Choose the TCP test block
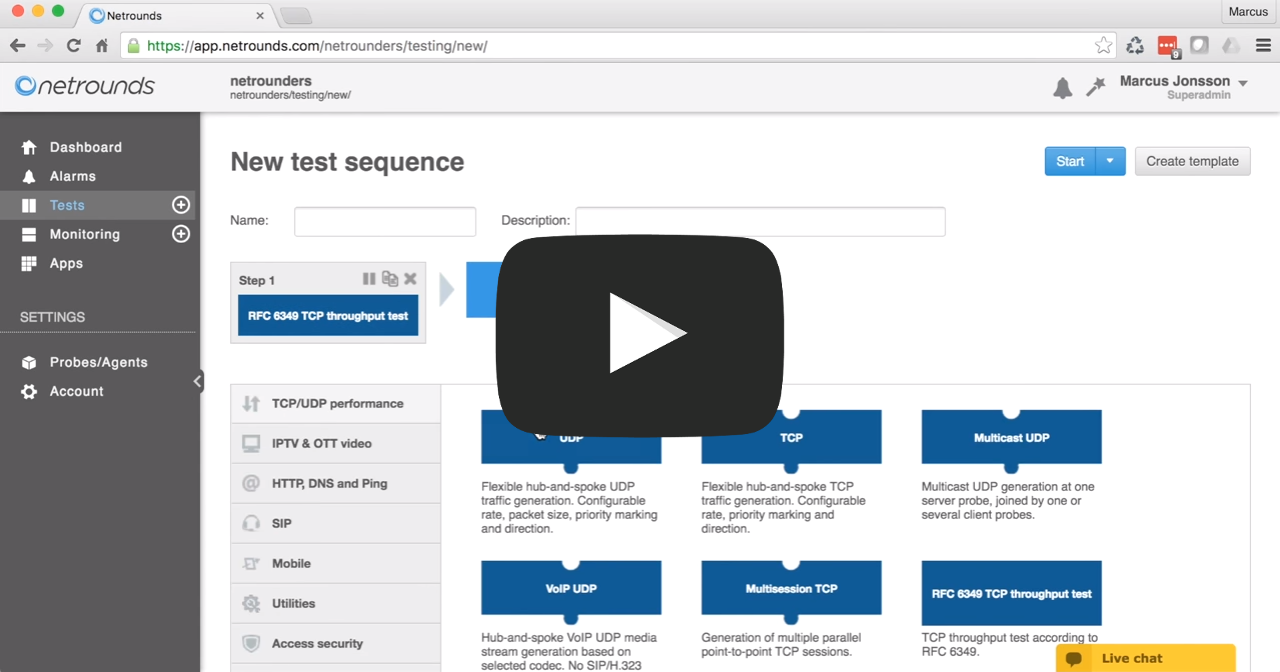The width and height of the screenshot is (1280, 672). tap(791, 438)
